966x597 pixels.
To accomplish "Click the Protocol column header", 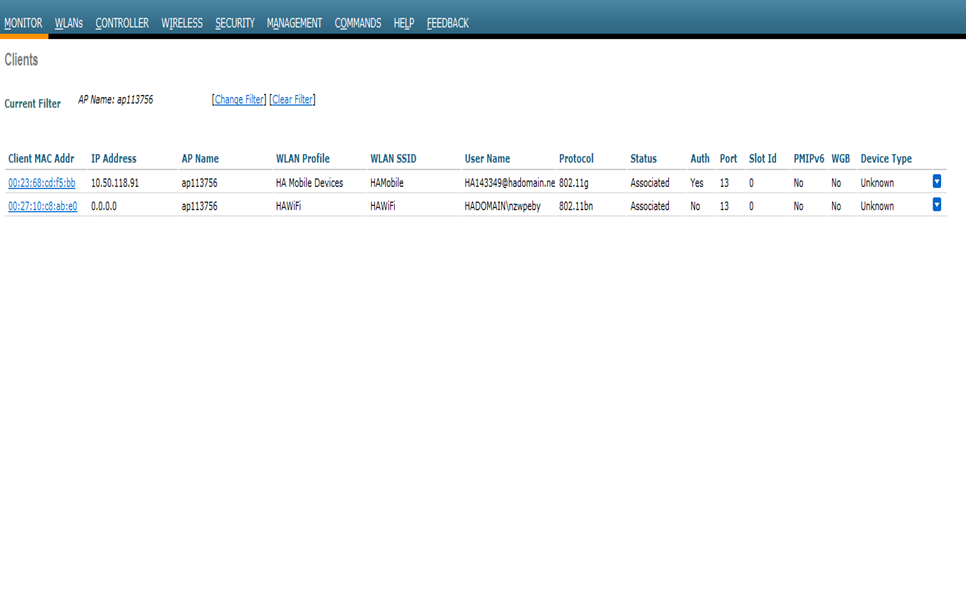I will 576,158.
